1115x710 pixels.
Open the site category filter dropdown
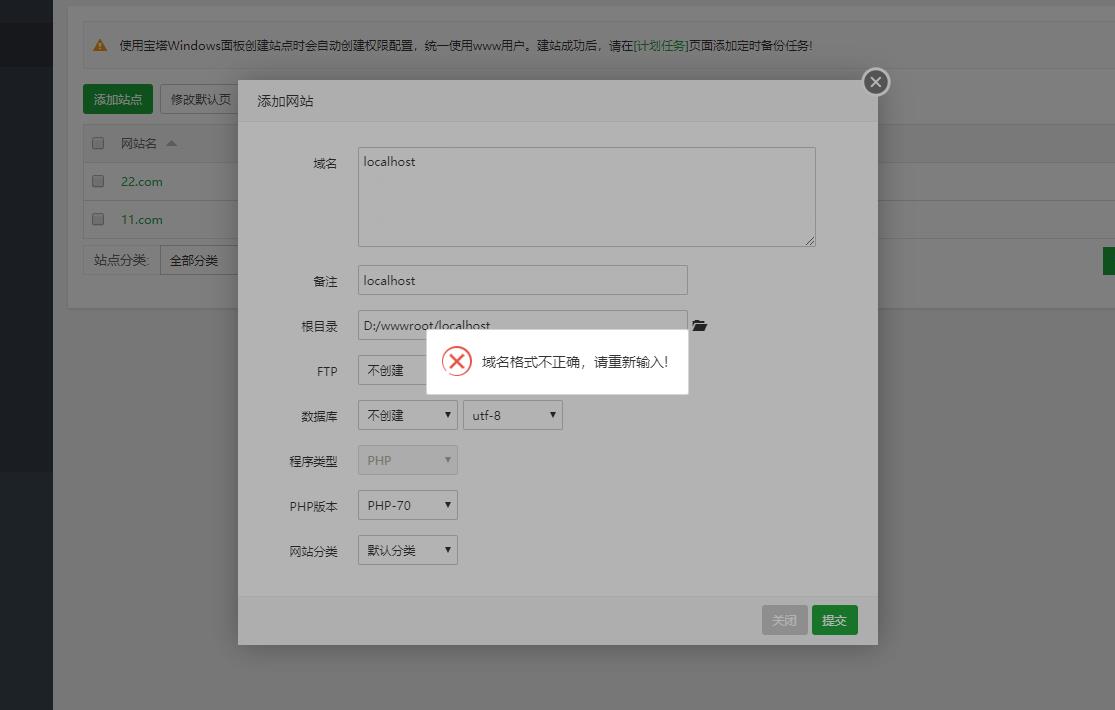(x=198, y=260)
